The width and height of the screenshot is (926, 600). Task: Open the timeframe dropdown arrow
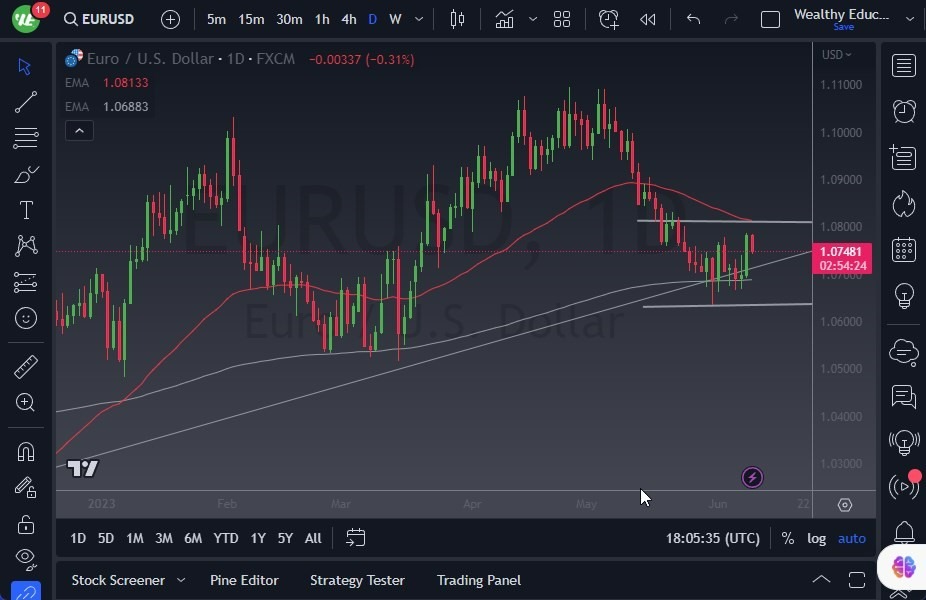[418, 19]
